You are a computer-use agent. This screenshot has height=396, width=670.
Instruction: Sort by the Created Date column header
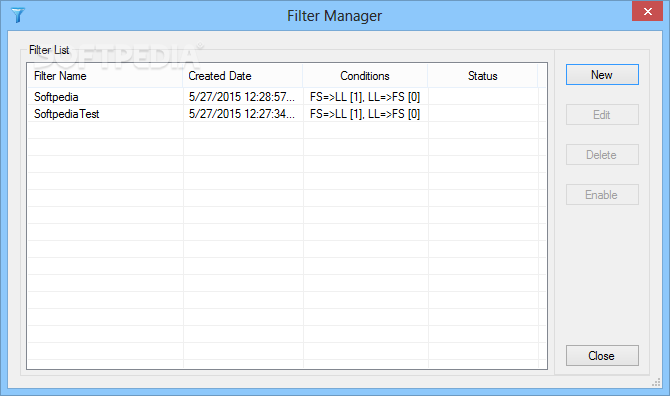coord(243,76)
